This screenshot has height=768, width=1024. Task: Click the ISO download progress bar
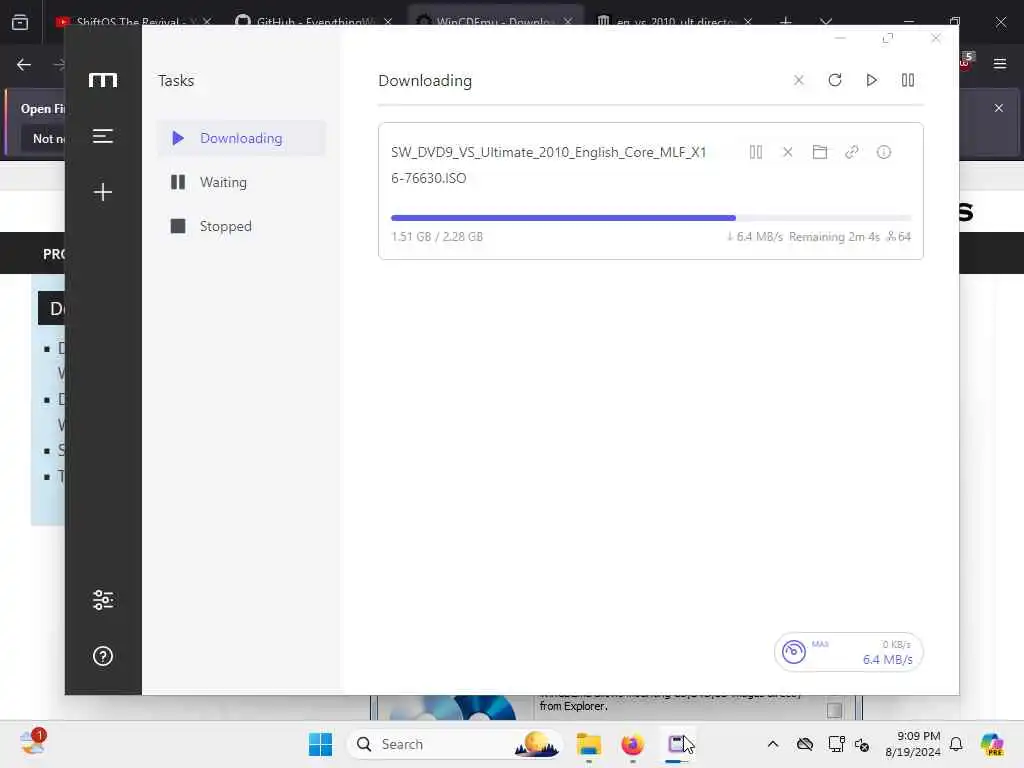point(650,217)
